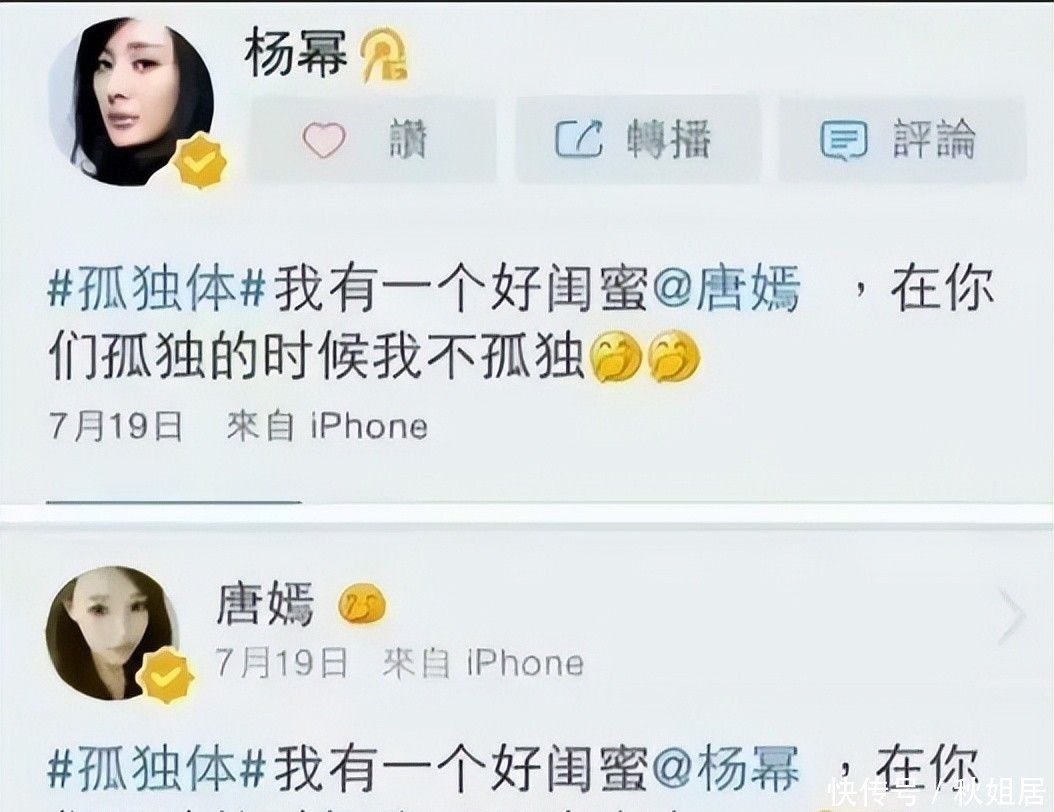
Task: Click the gold member badge next to 杨幂
Action: (384, 54)
